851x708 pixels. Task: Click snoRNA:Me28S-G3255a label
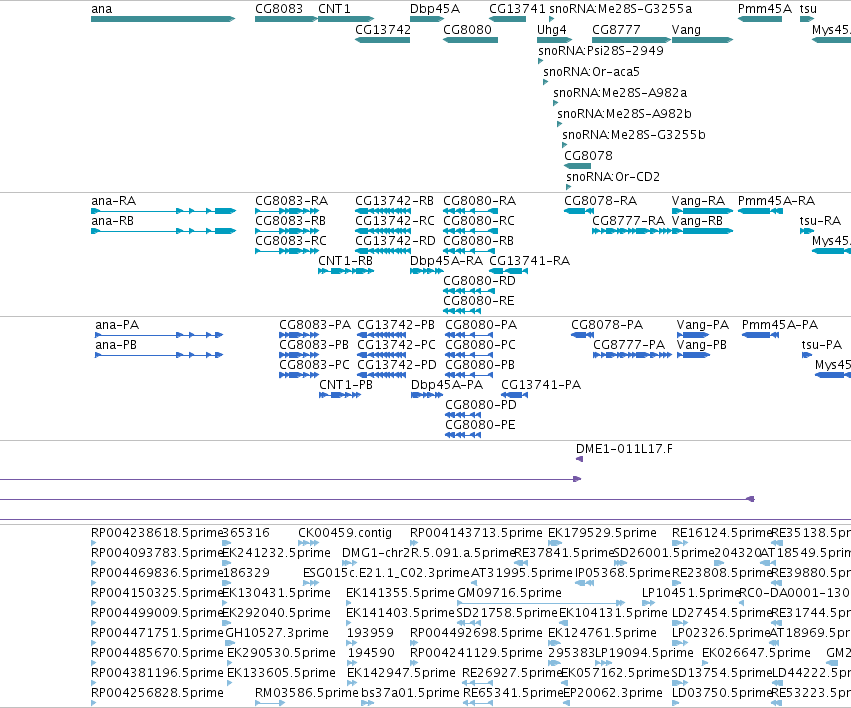click(x=621, y=9)
